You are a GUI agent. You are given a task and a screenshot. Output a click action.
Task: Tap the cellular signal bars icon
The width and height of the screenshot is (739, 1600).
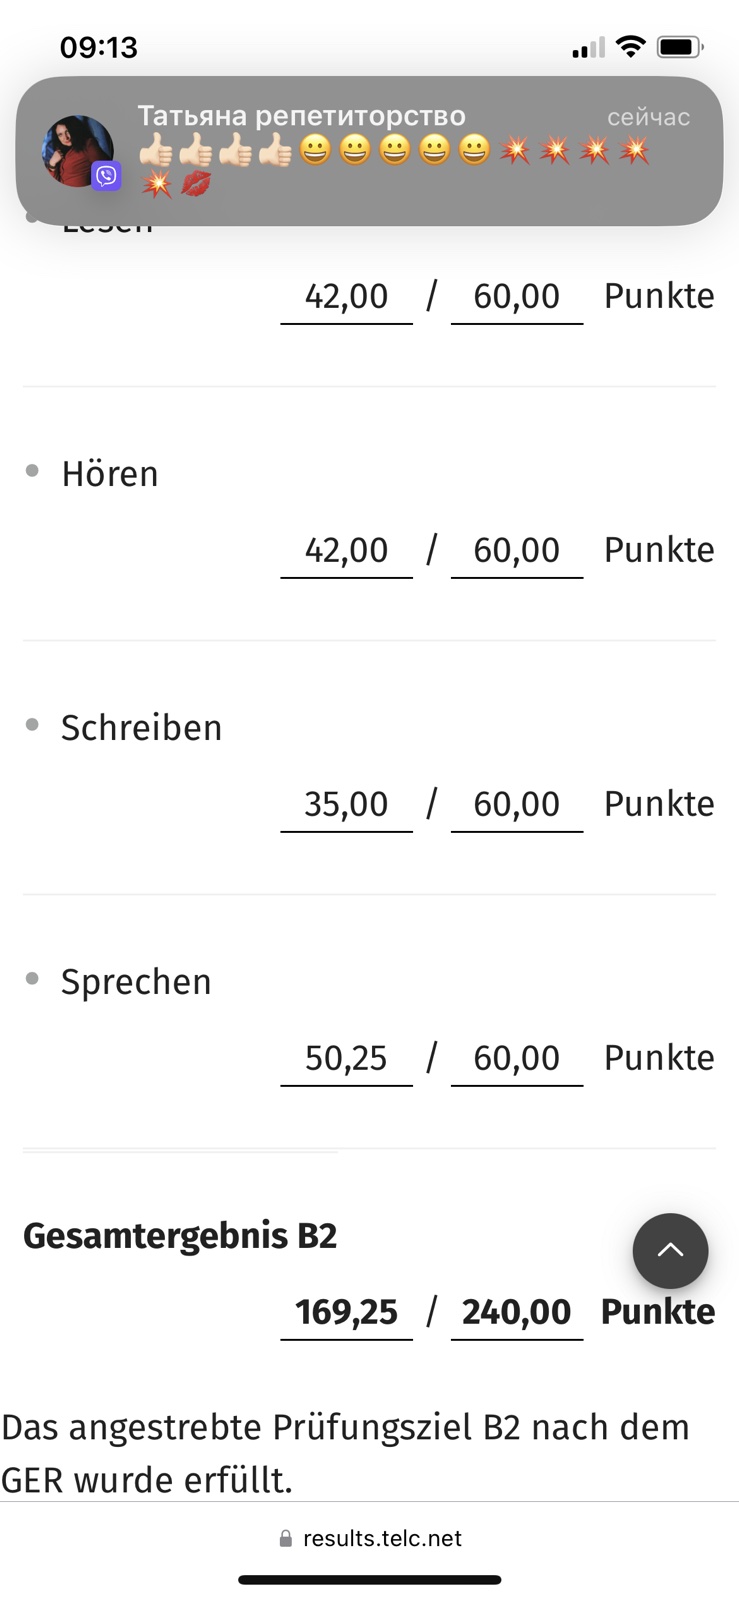pyautogui.click(x=588, y=47)
